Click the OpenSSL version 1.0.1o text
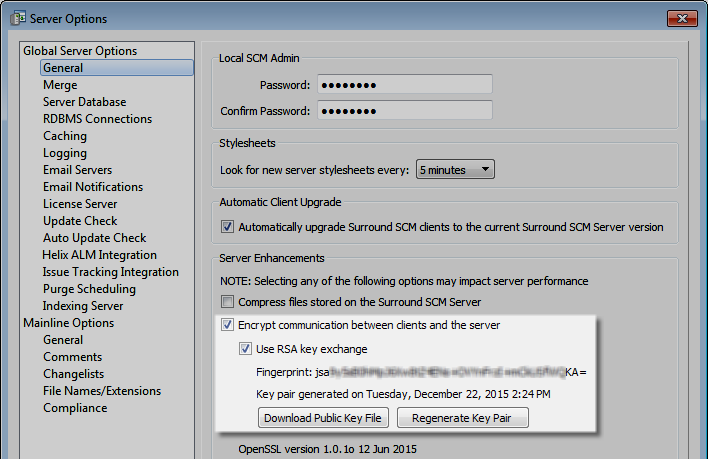This screenshot has width=708, height=459. (327, 450)
